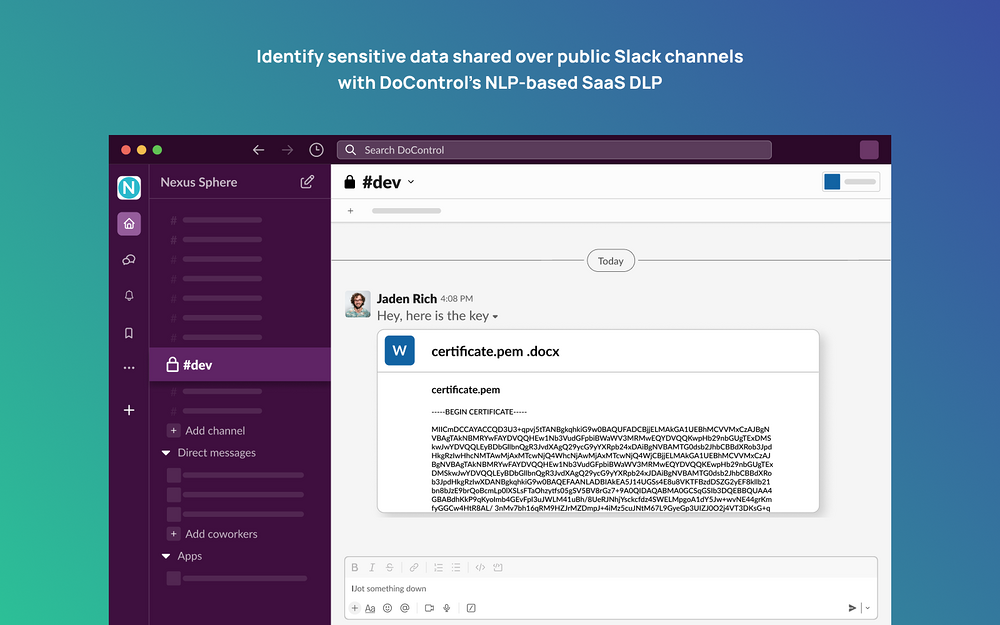Open the members button in channel header
Image resolution: width=1000 pixels, height=625 pixels.
(851, 182)
